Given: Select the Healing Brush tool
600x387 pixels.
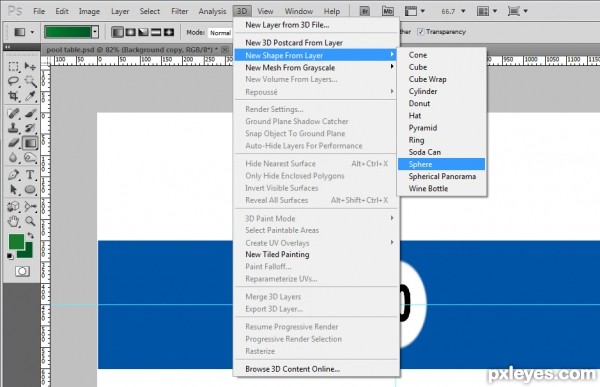Looking at the screenshot, I should click(x=14, y=114).
